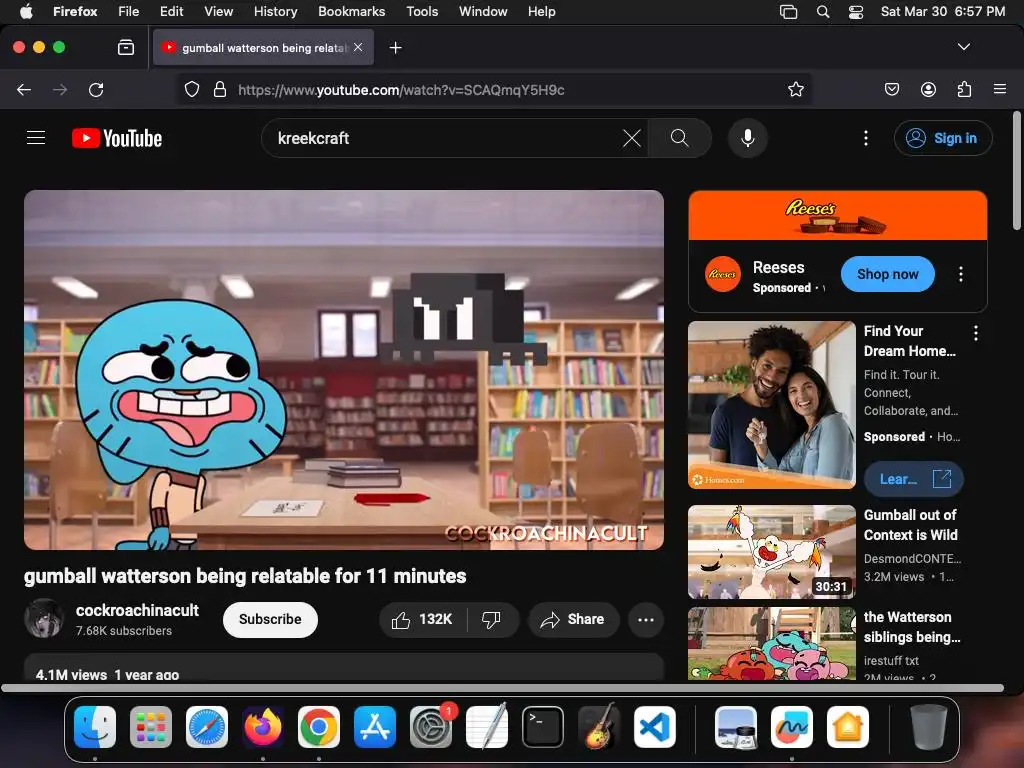
Task: Open a new browser tab
Action: [395, 48]
